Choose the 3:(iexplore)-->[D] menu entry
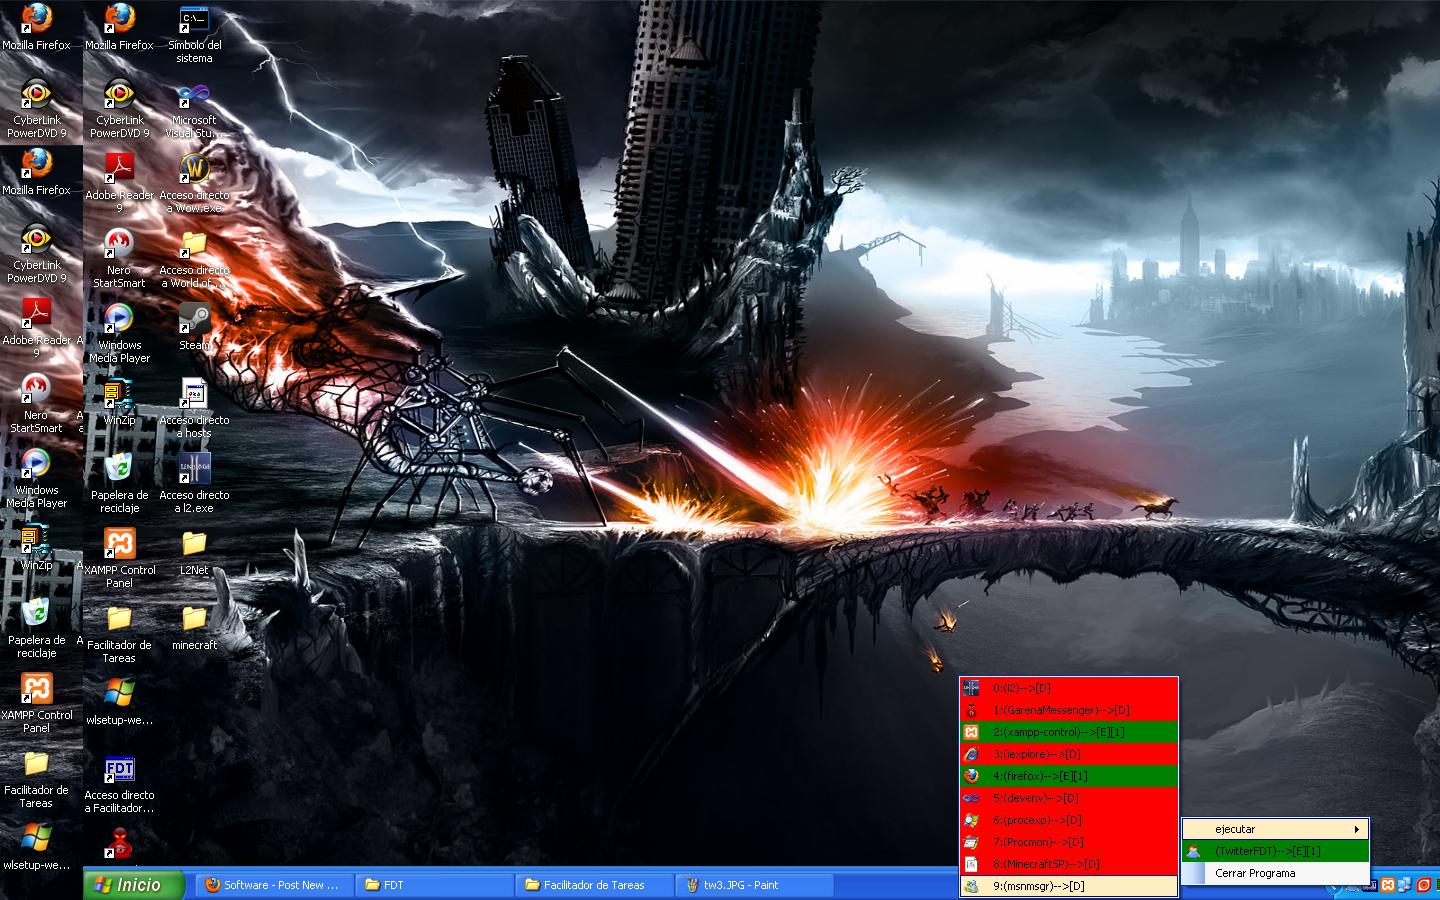1440x900 pixels. tap(1069, 754)
